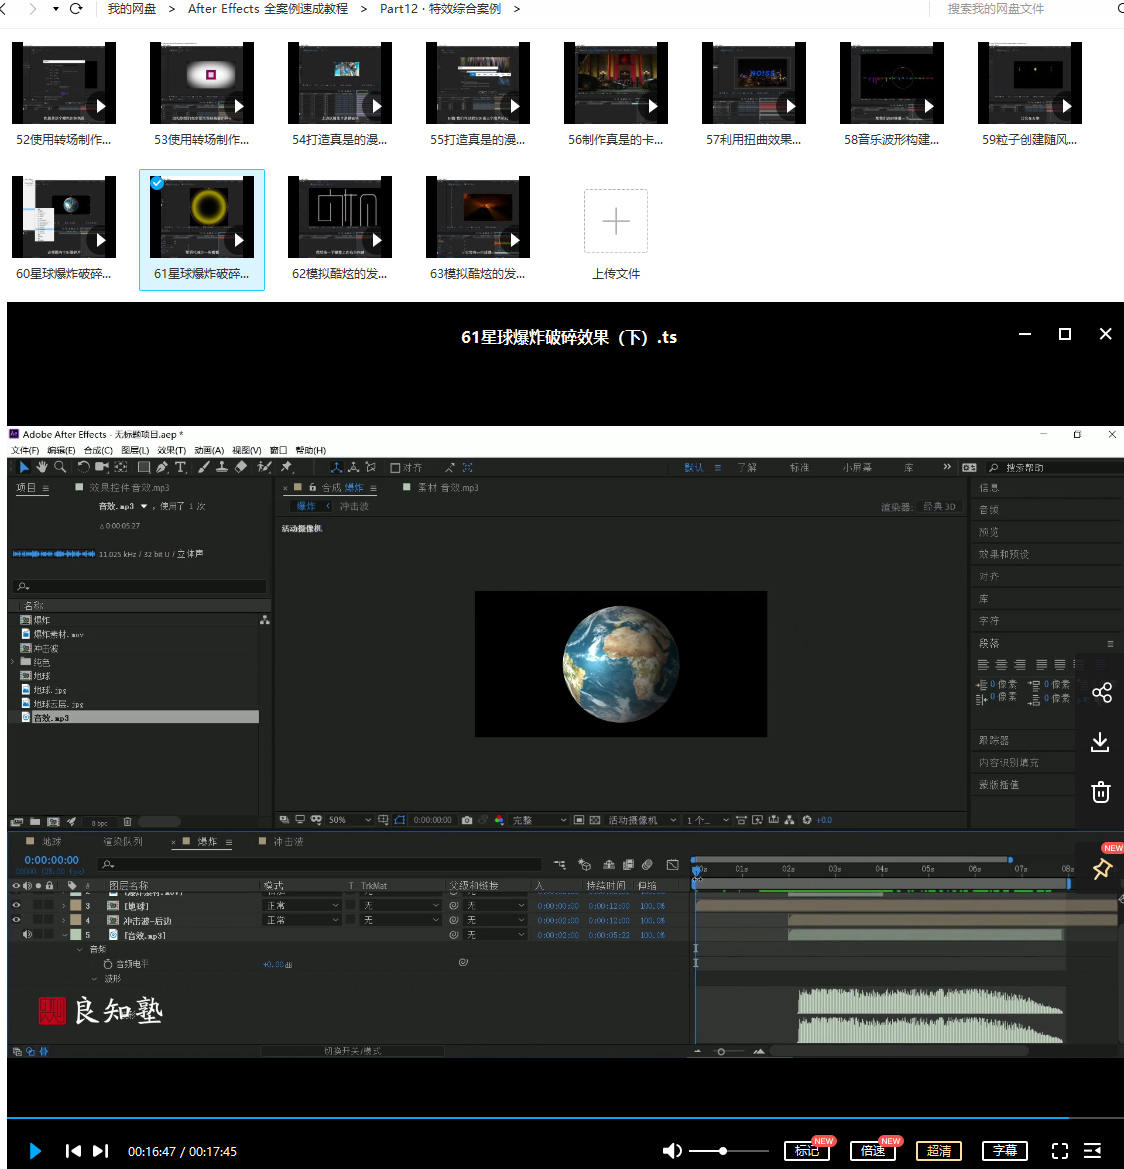This screenshot has height=1169, width=1124.
Task: Click the play button in video player
Action: pos(35,1151)
